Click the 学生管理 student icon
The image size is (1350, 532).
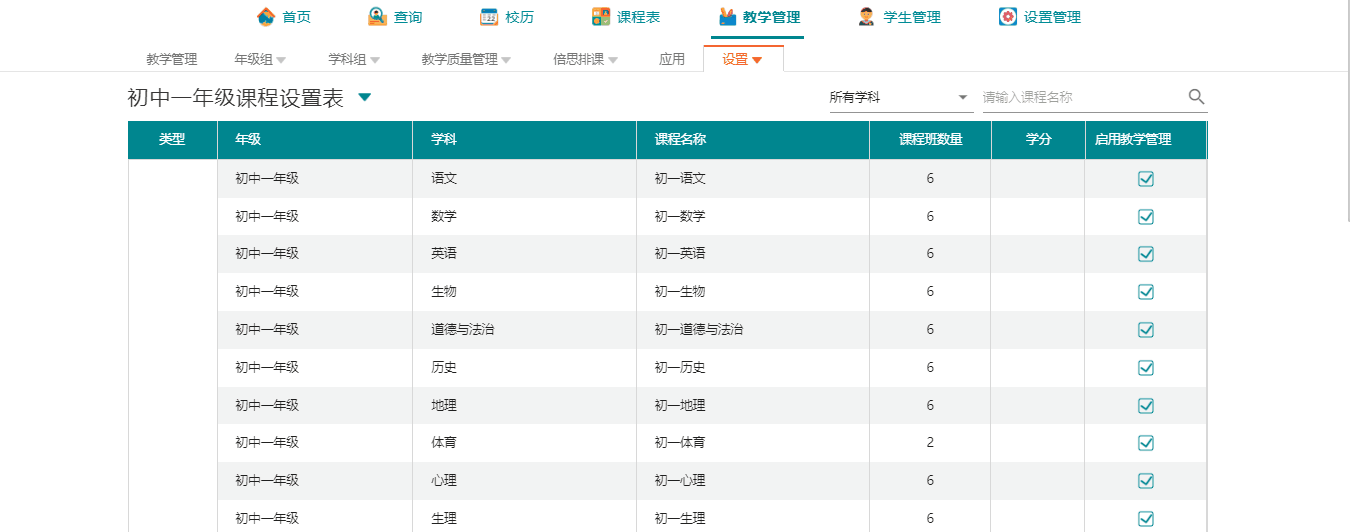tap(867, 17)
